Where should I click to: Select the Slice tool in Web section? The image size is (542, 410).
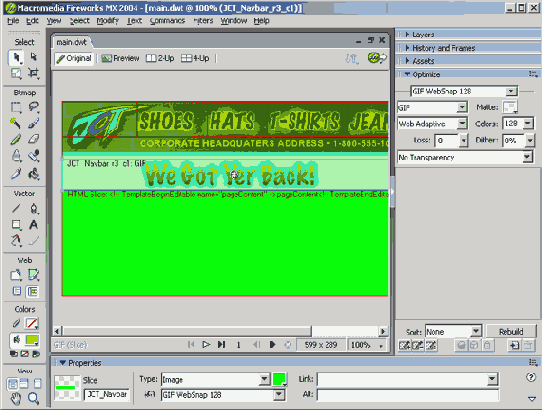(x=33, y=275)
